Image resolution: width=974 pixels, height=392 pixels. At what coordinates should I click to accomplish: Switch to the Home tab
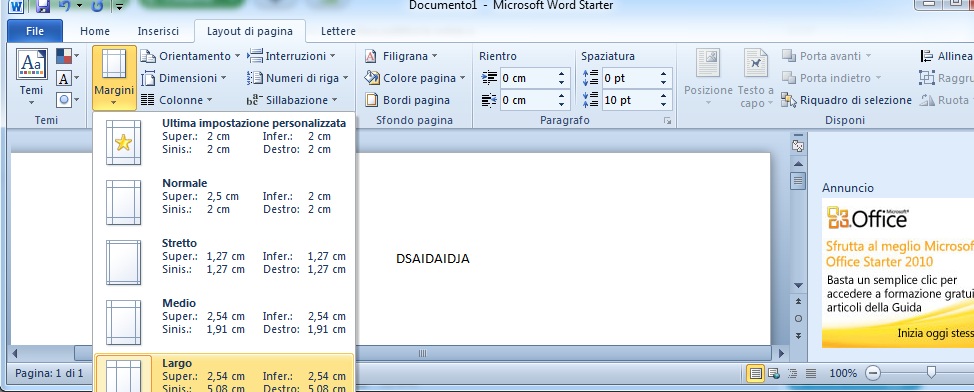tap(94, 31)
